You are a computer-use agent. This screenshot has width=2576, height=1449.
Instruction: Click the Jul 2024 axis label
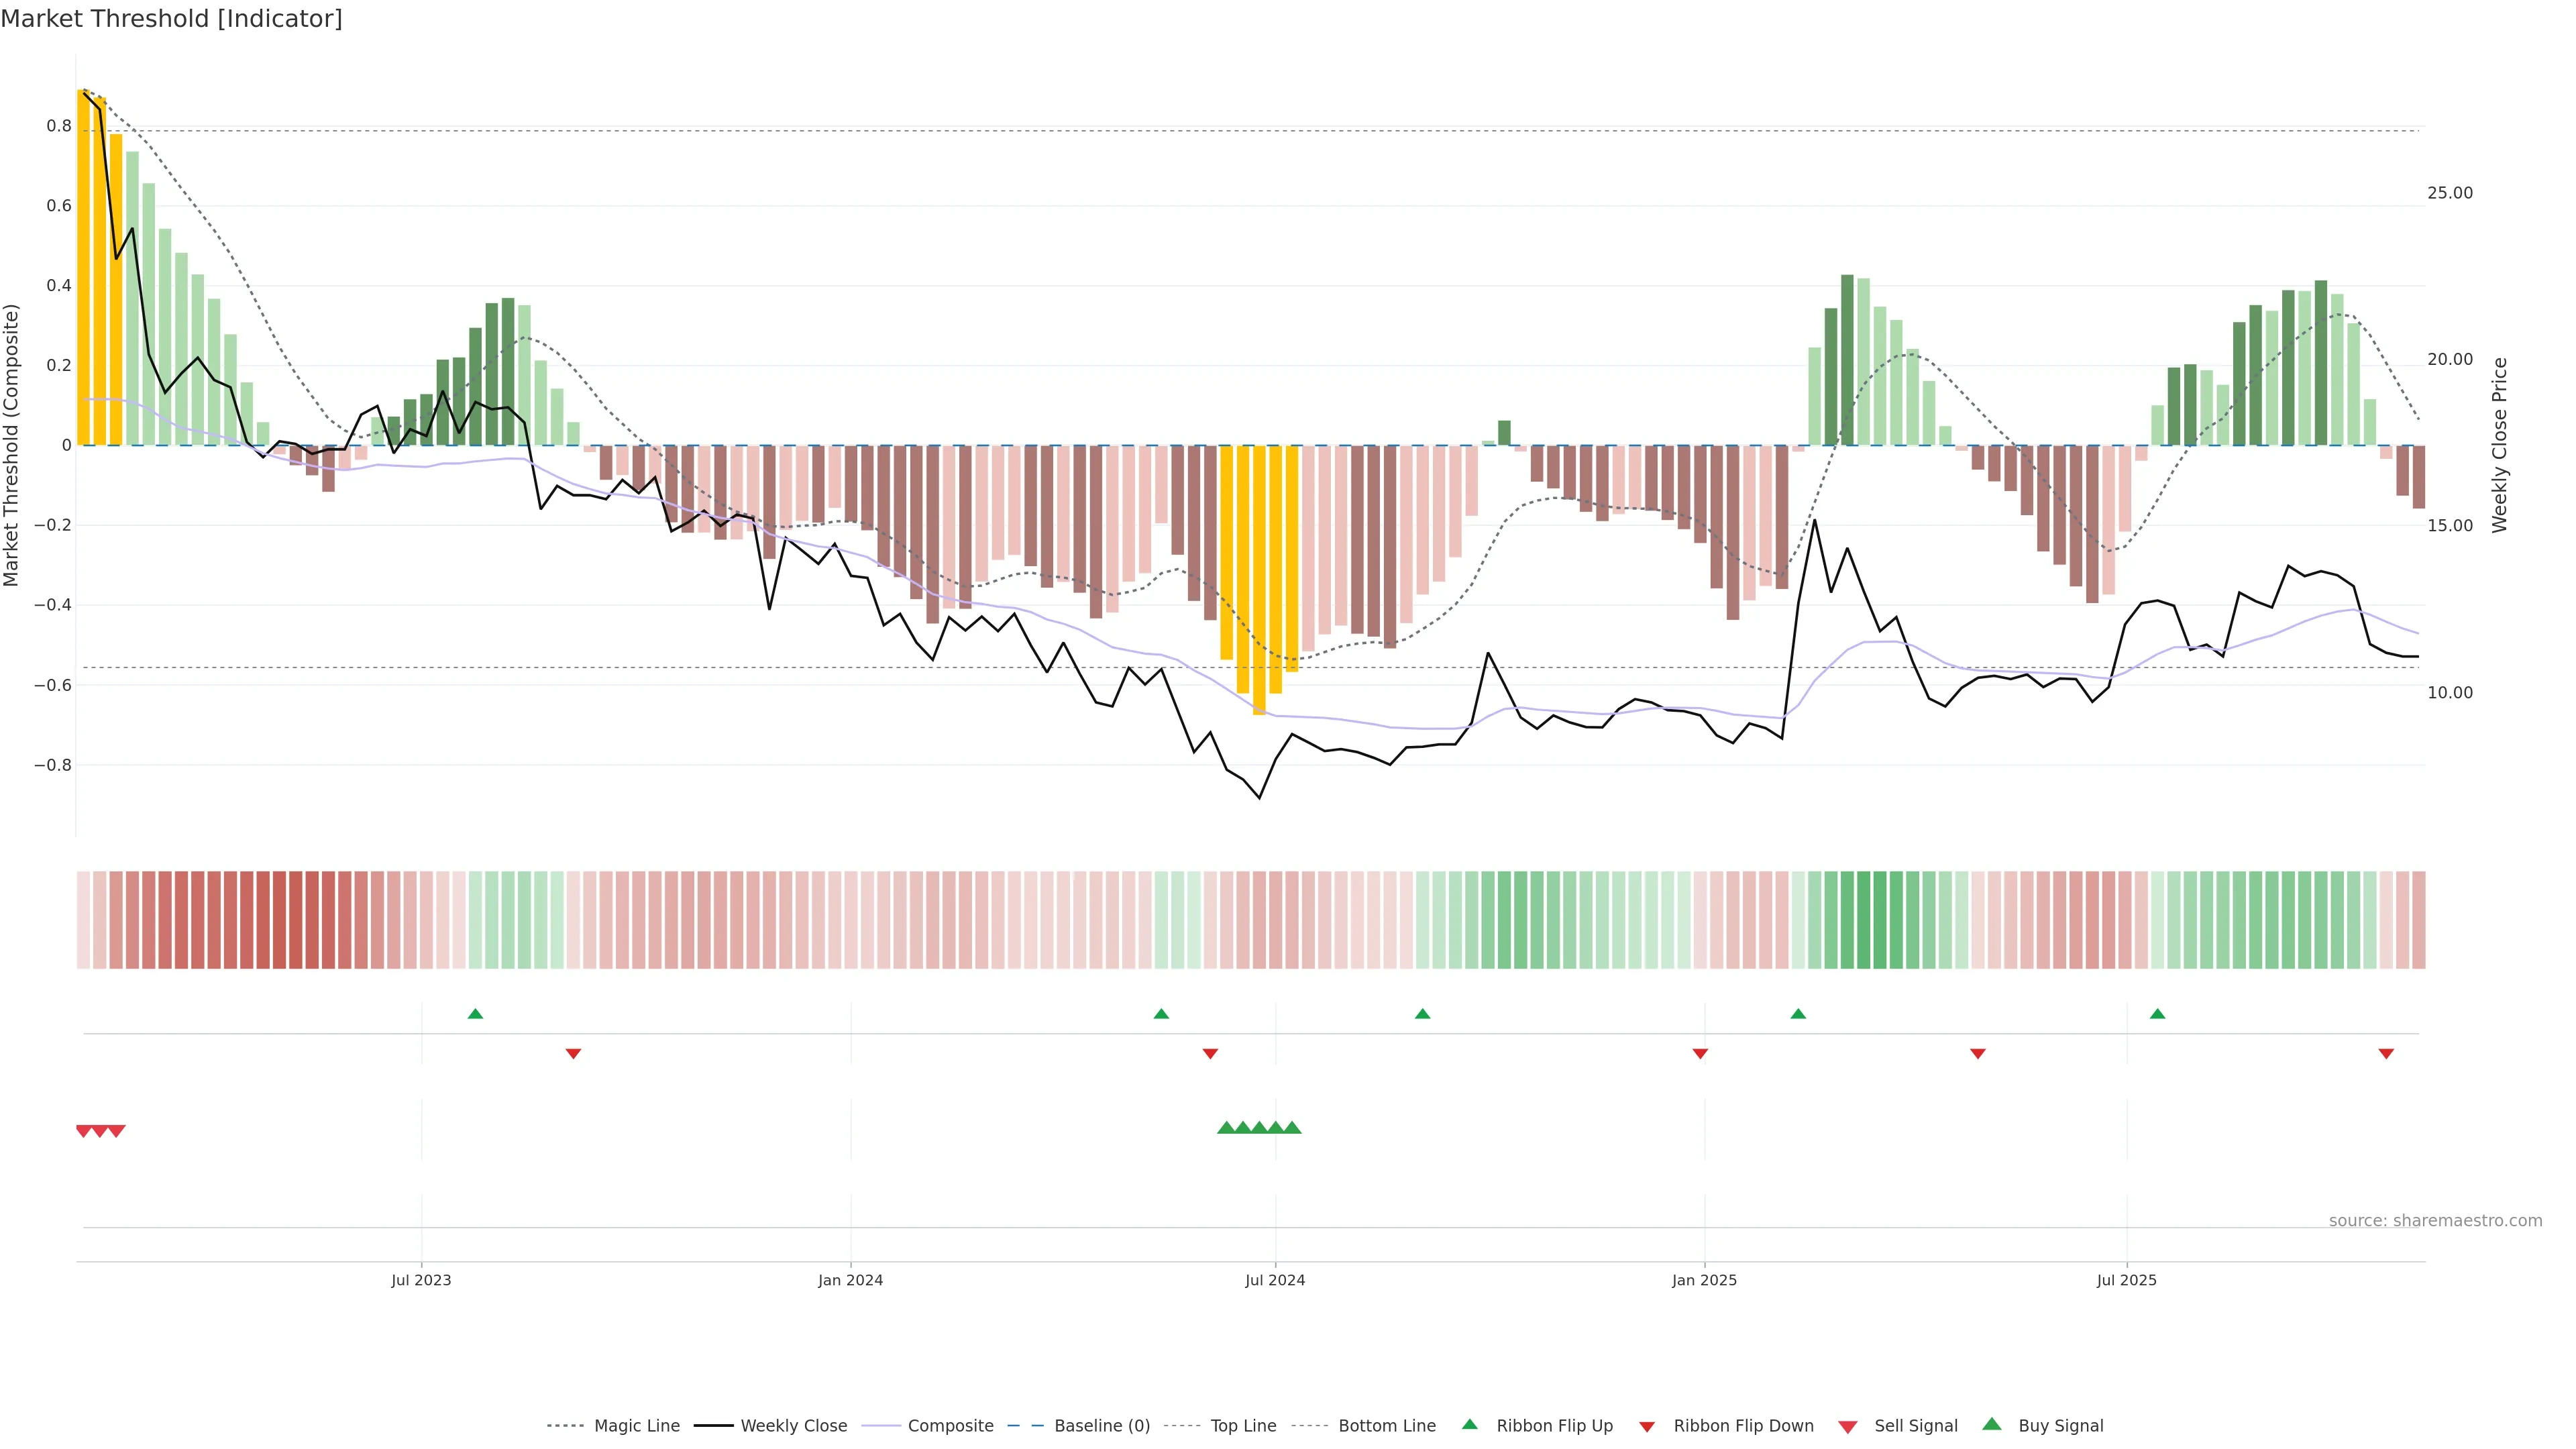(x=1275, y=1280)
